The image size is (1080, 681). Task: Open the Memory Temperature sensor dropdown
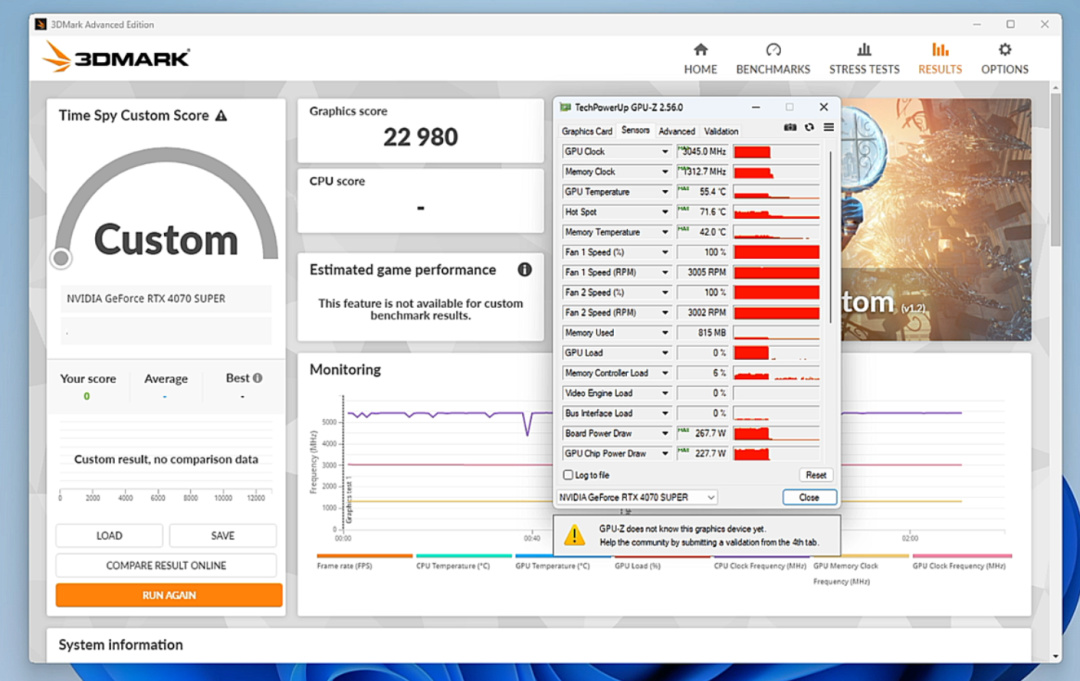coord(665,232)
